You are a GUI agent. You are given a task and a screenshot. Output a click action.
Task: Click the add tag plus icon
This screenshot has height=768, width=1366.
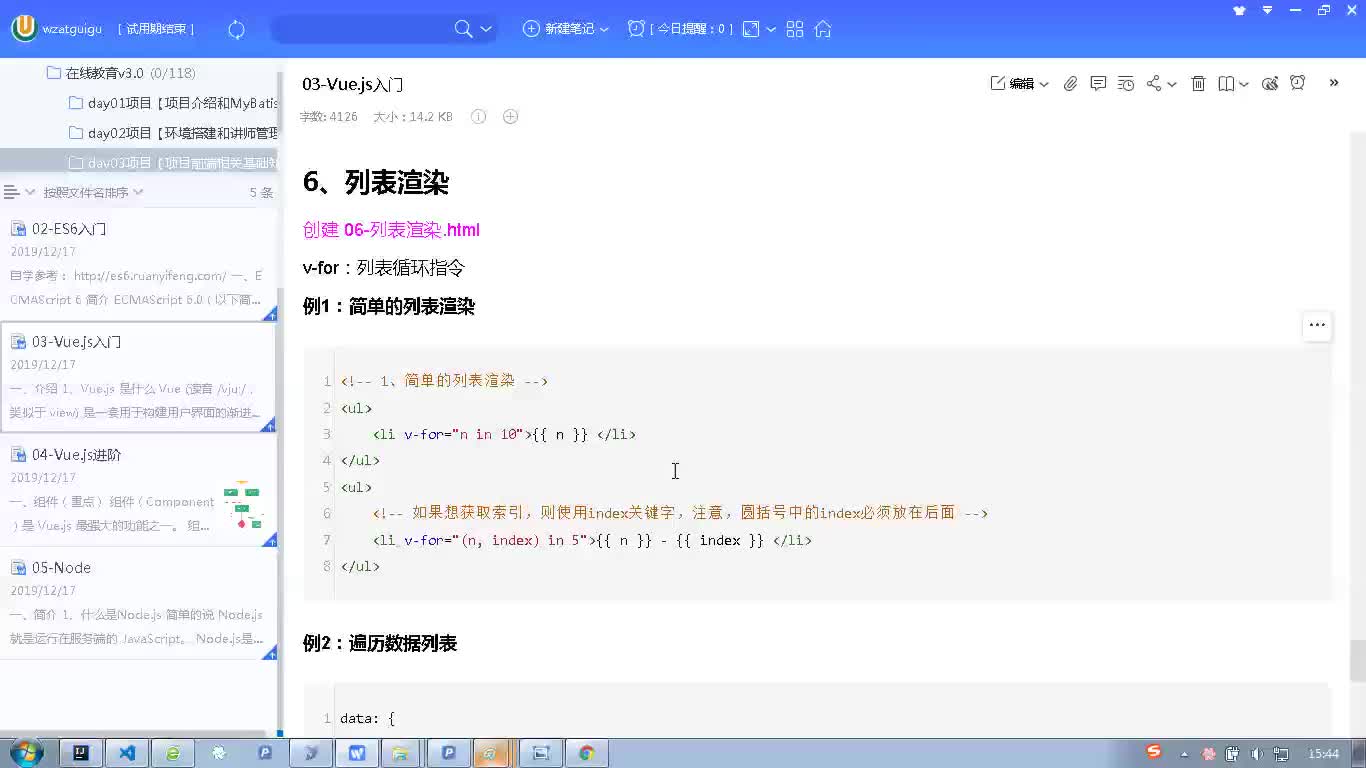(x=510, y=117)
